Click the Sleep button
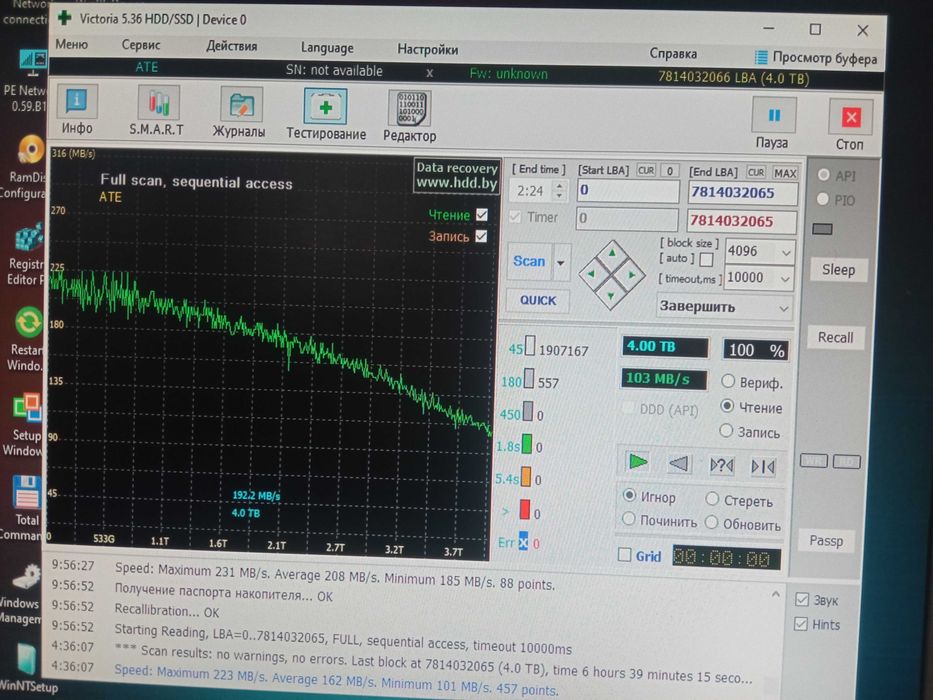Image resolution: width=933 pixels, height=700 pixels. pyautogui.click(x=838, y=270)
